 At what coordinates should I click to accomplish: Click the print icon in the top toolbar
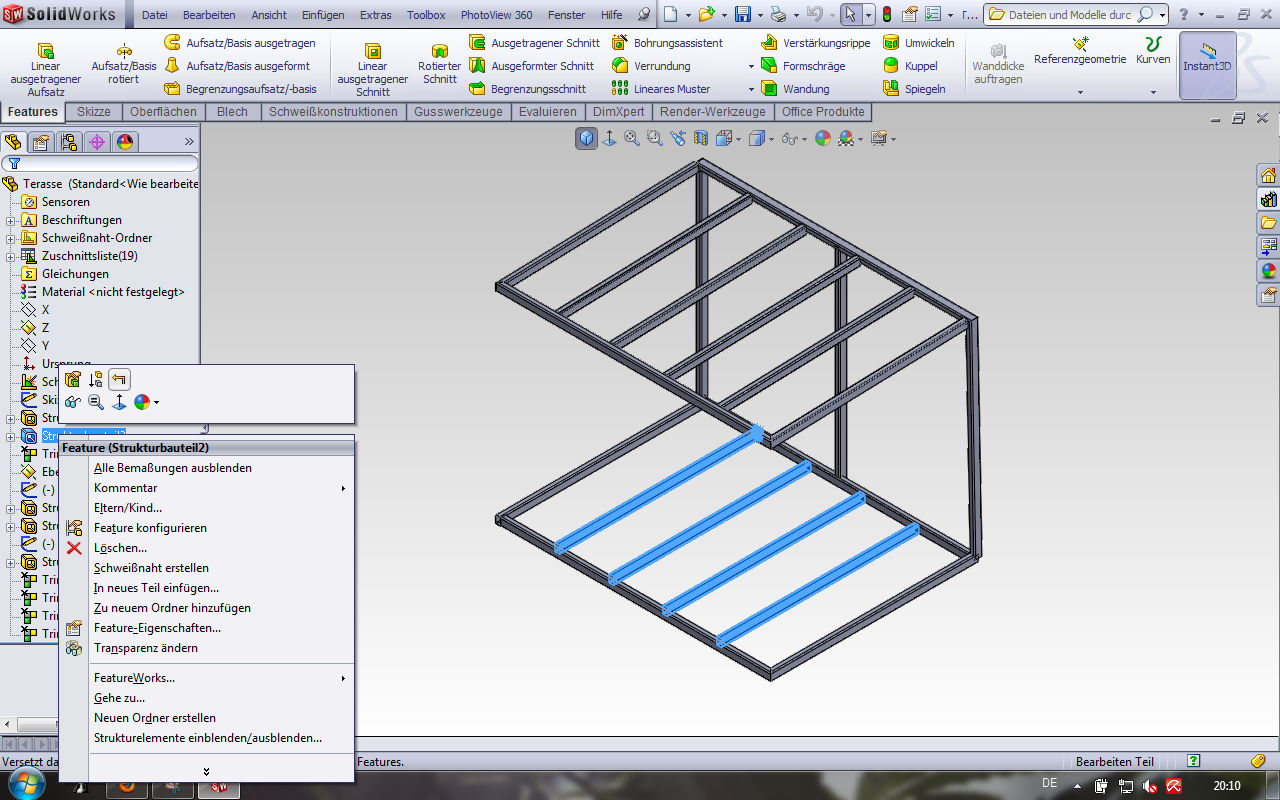point(779,15)
